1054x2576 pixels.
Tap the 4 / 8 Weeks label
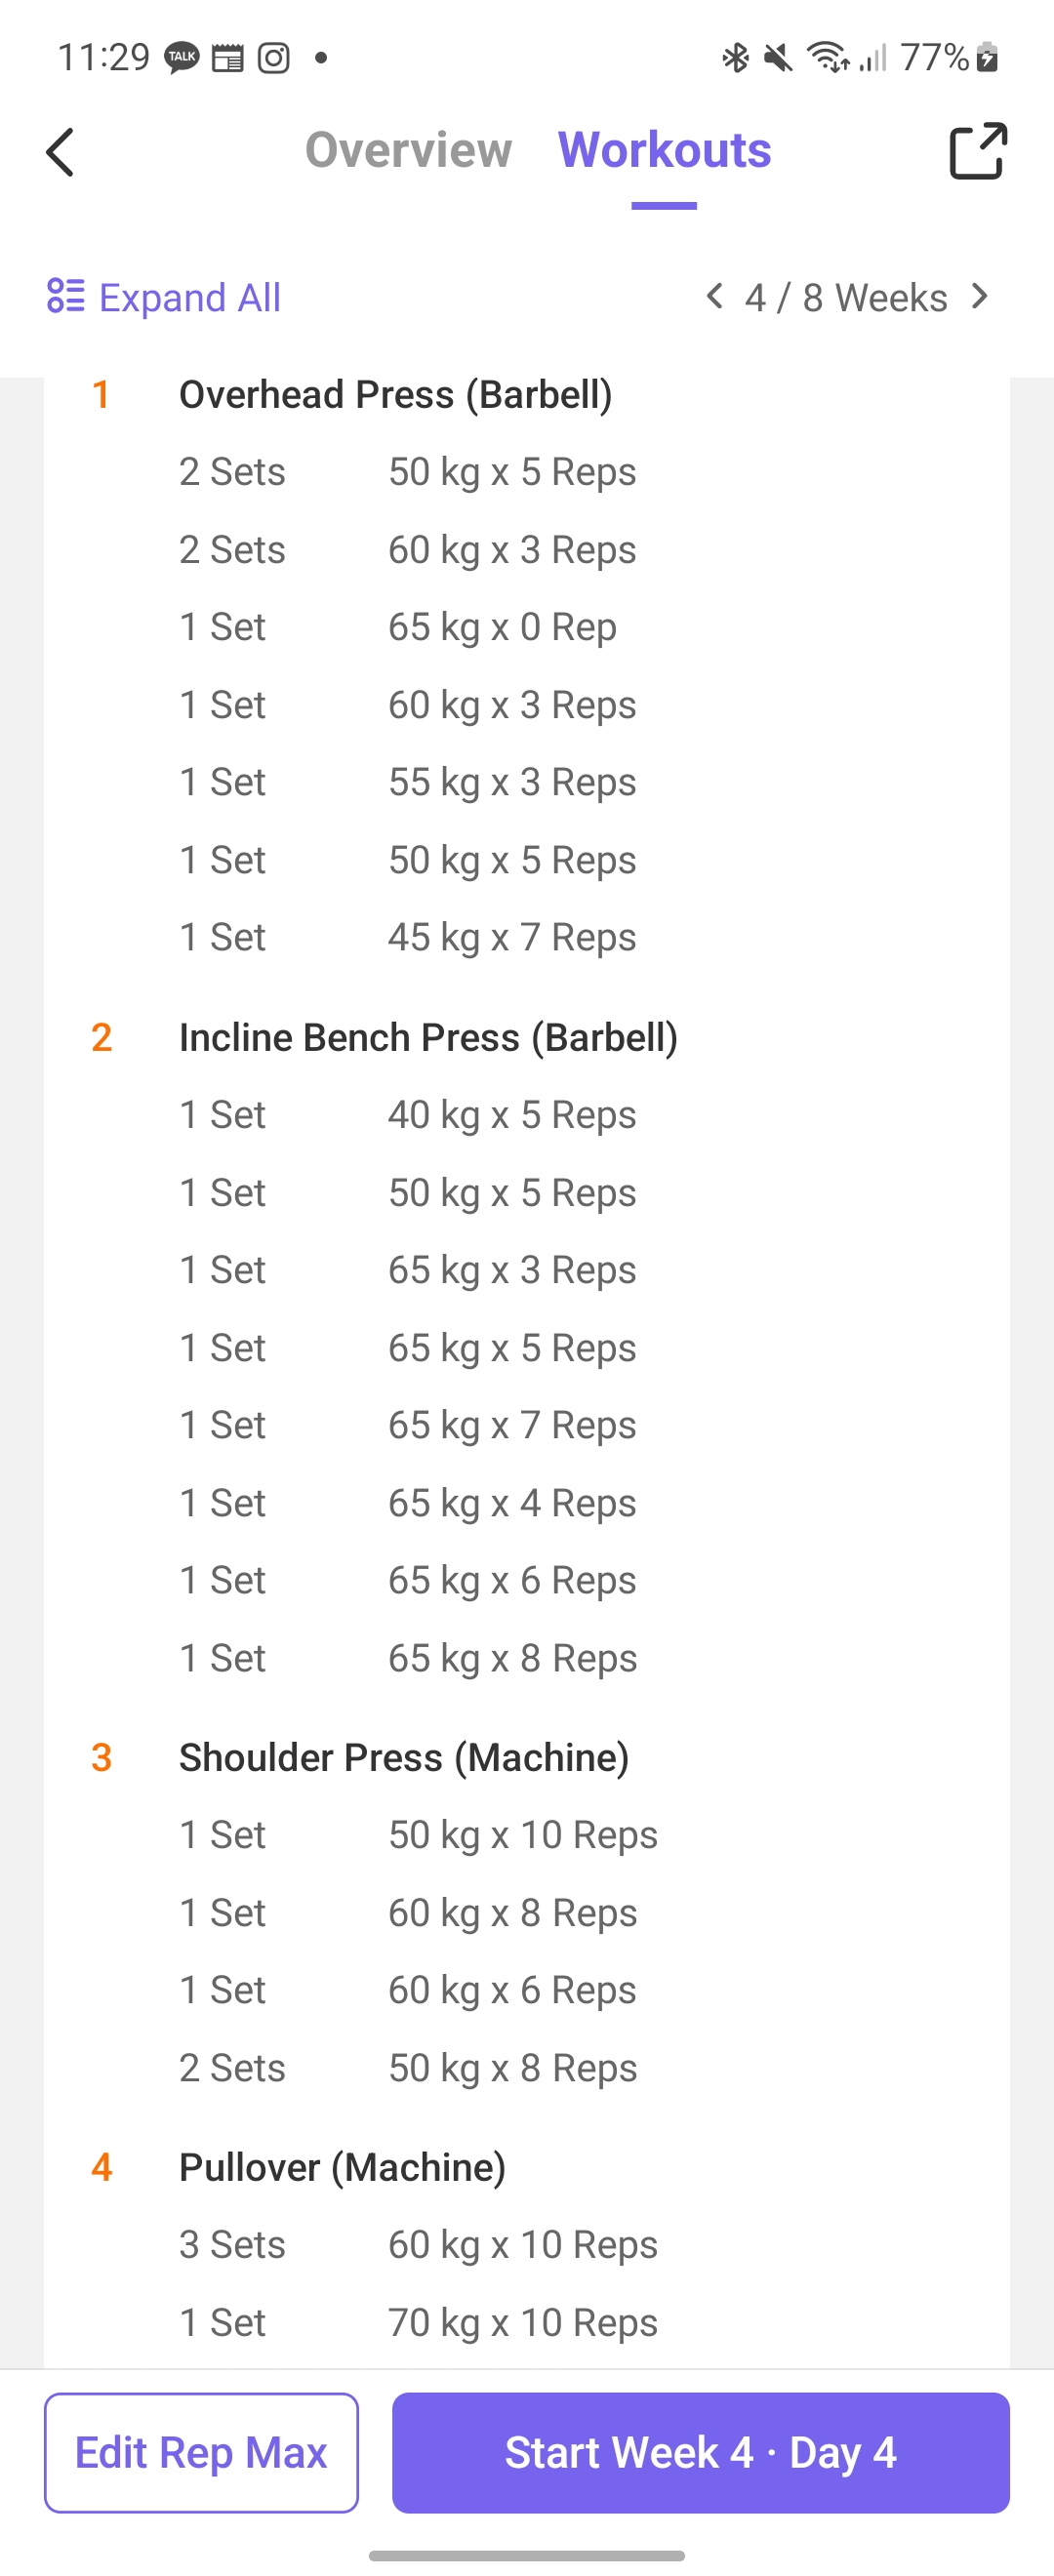pos(846,298)
